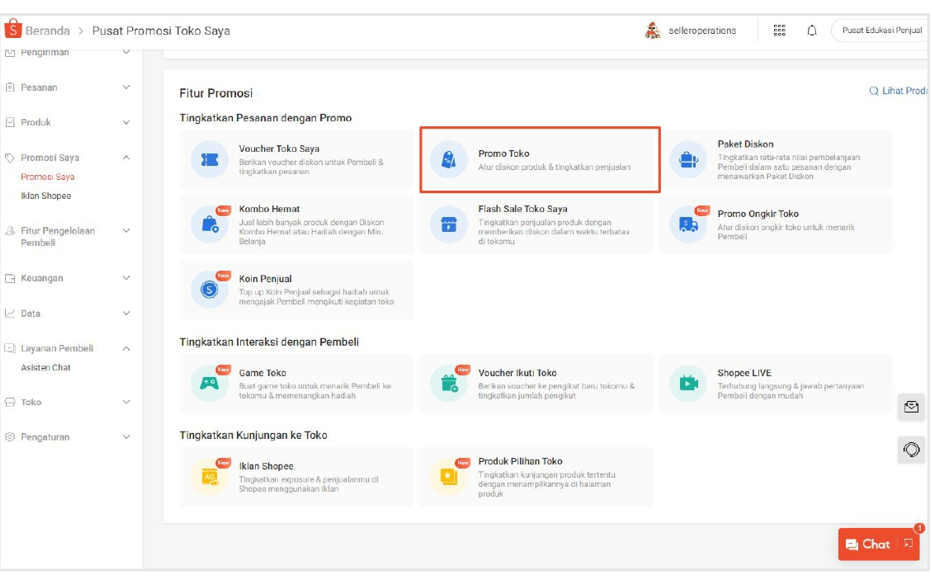This screenshot has height=580, width=932.
Task: Click the Kombo Hemat bag icon
Action: point(210,225)
